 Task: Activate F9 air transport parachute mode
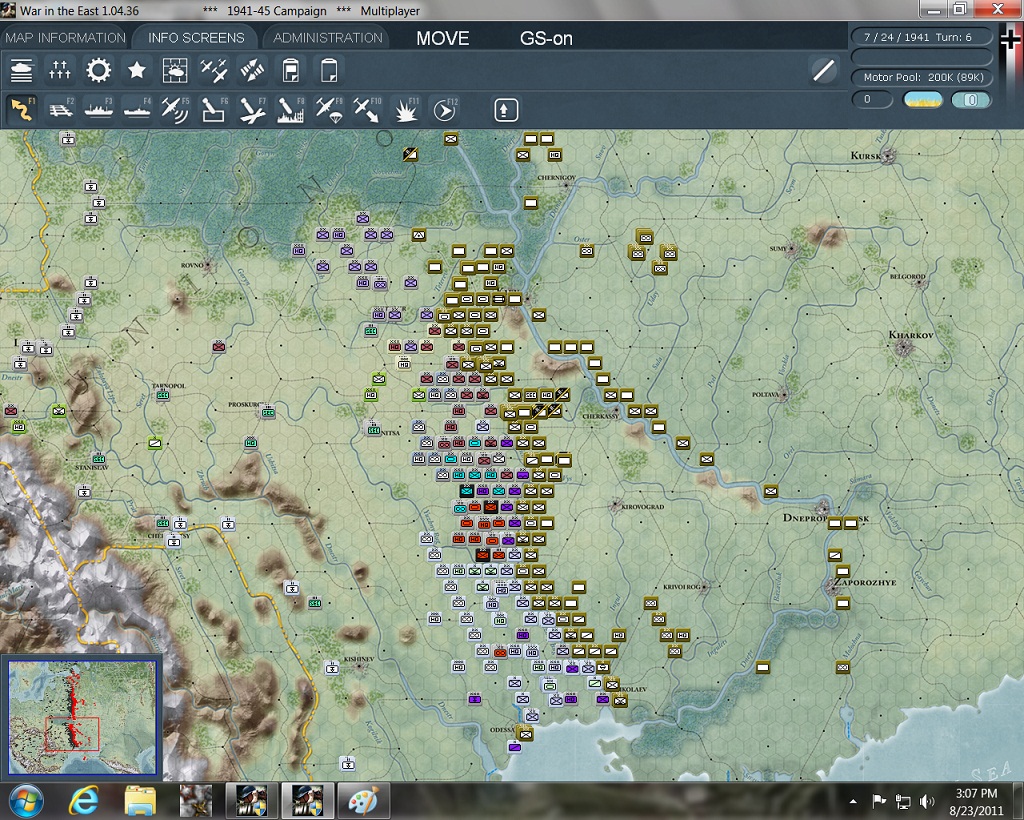tap(329, 109)
